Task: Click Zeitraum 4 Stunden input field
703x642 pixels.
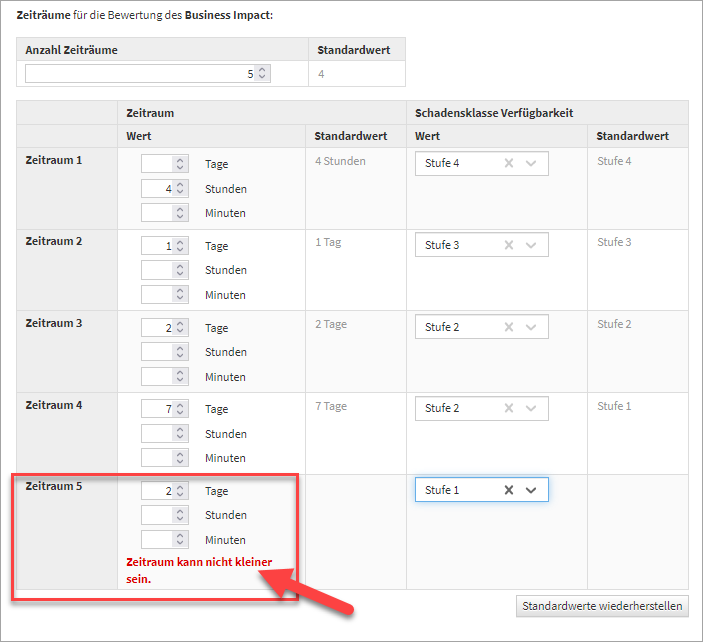Action: pos(157,434)
